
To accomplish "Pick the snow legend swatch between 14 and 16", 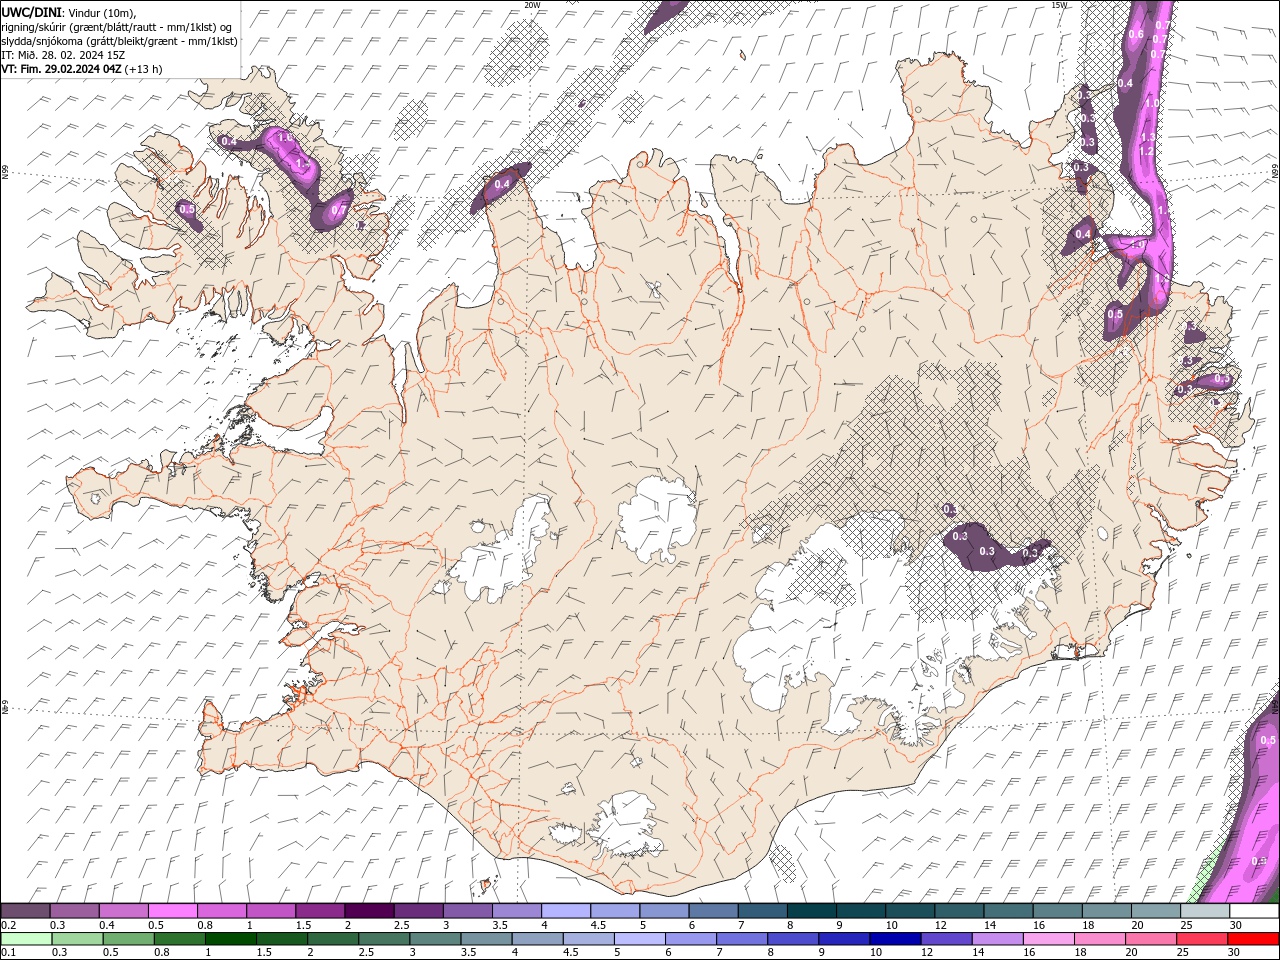I will click(1009, 911).
